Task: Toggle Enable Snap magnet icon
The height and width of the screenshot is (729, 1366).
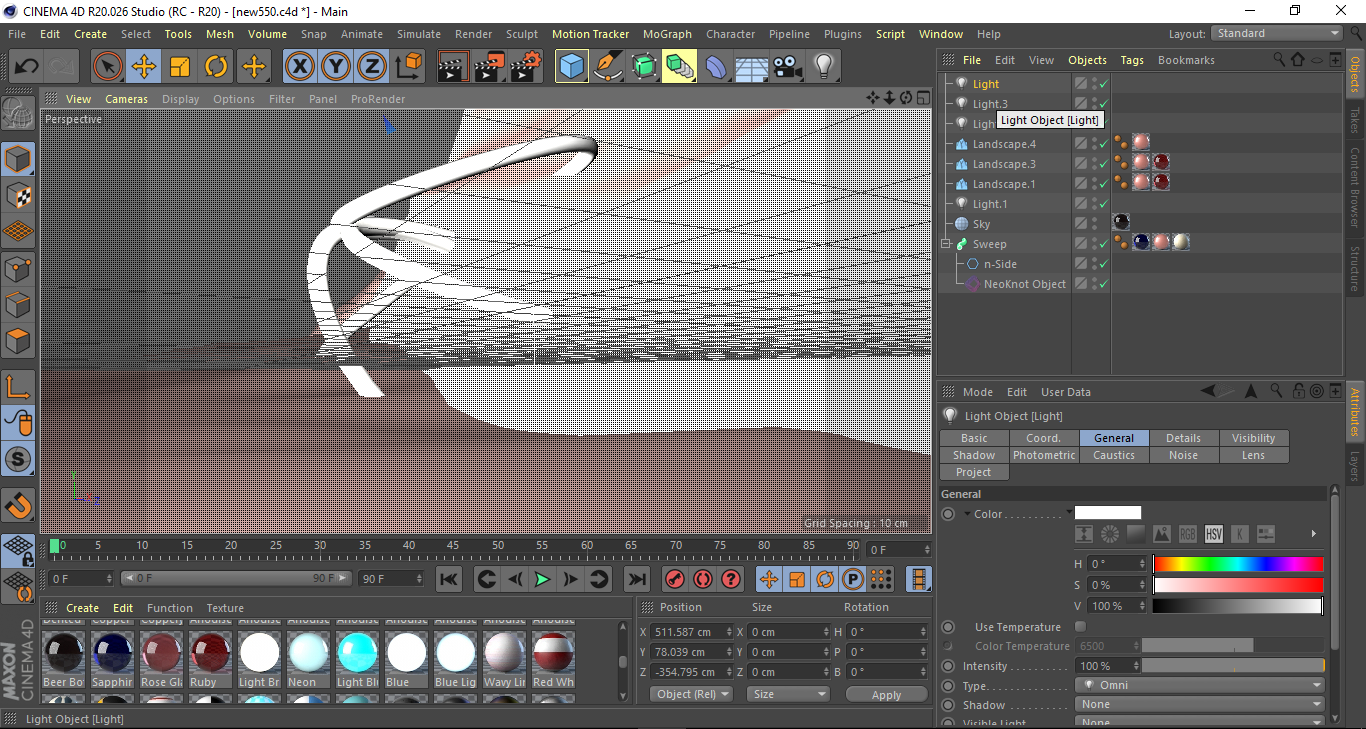Action: tap(18, 507)
